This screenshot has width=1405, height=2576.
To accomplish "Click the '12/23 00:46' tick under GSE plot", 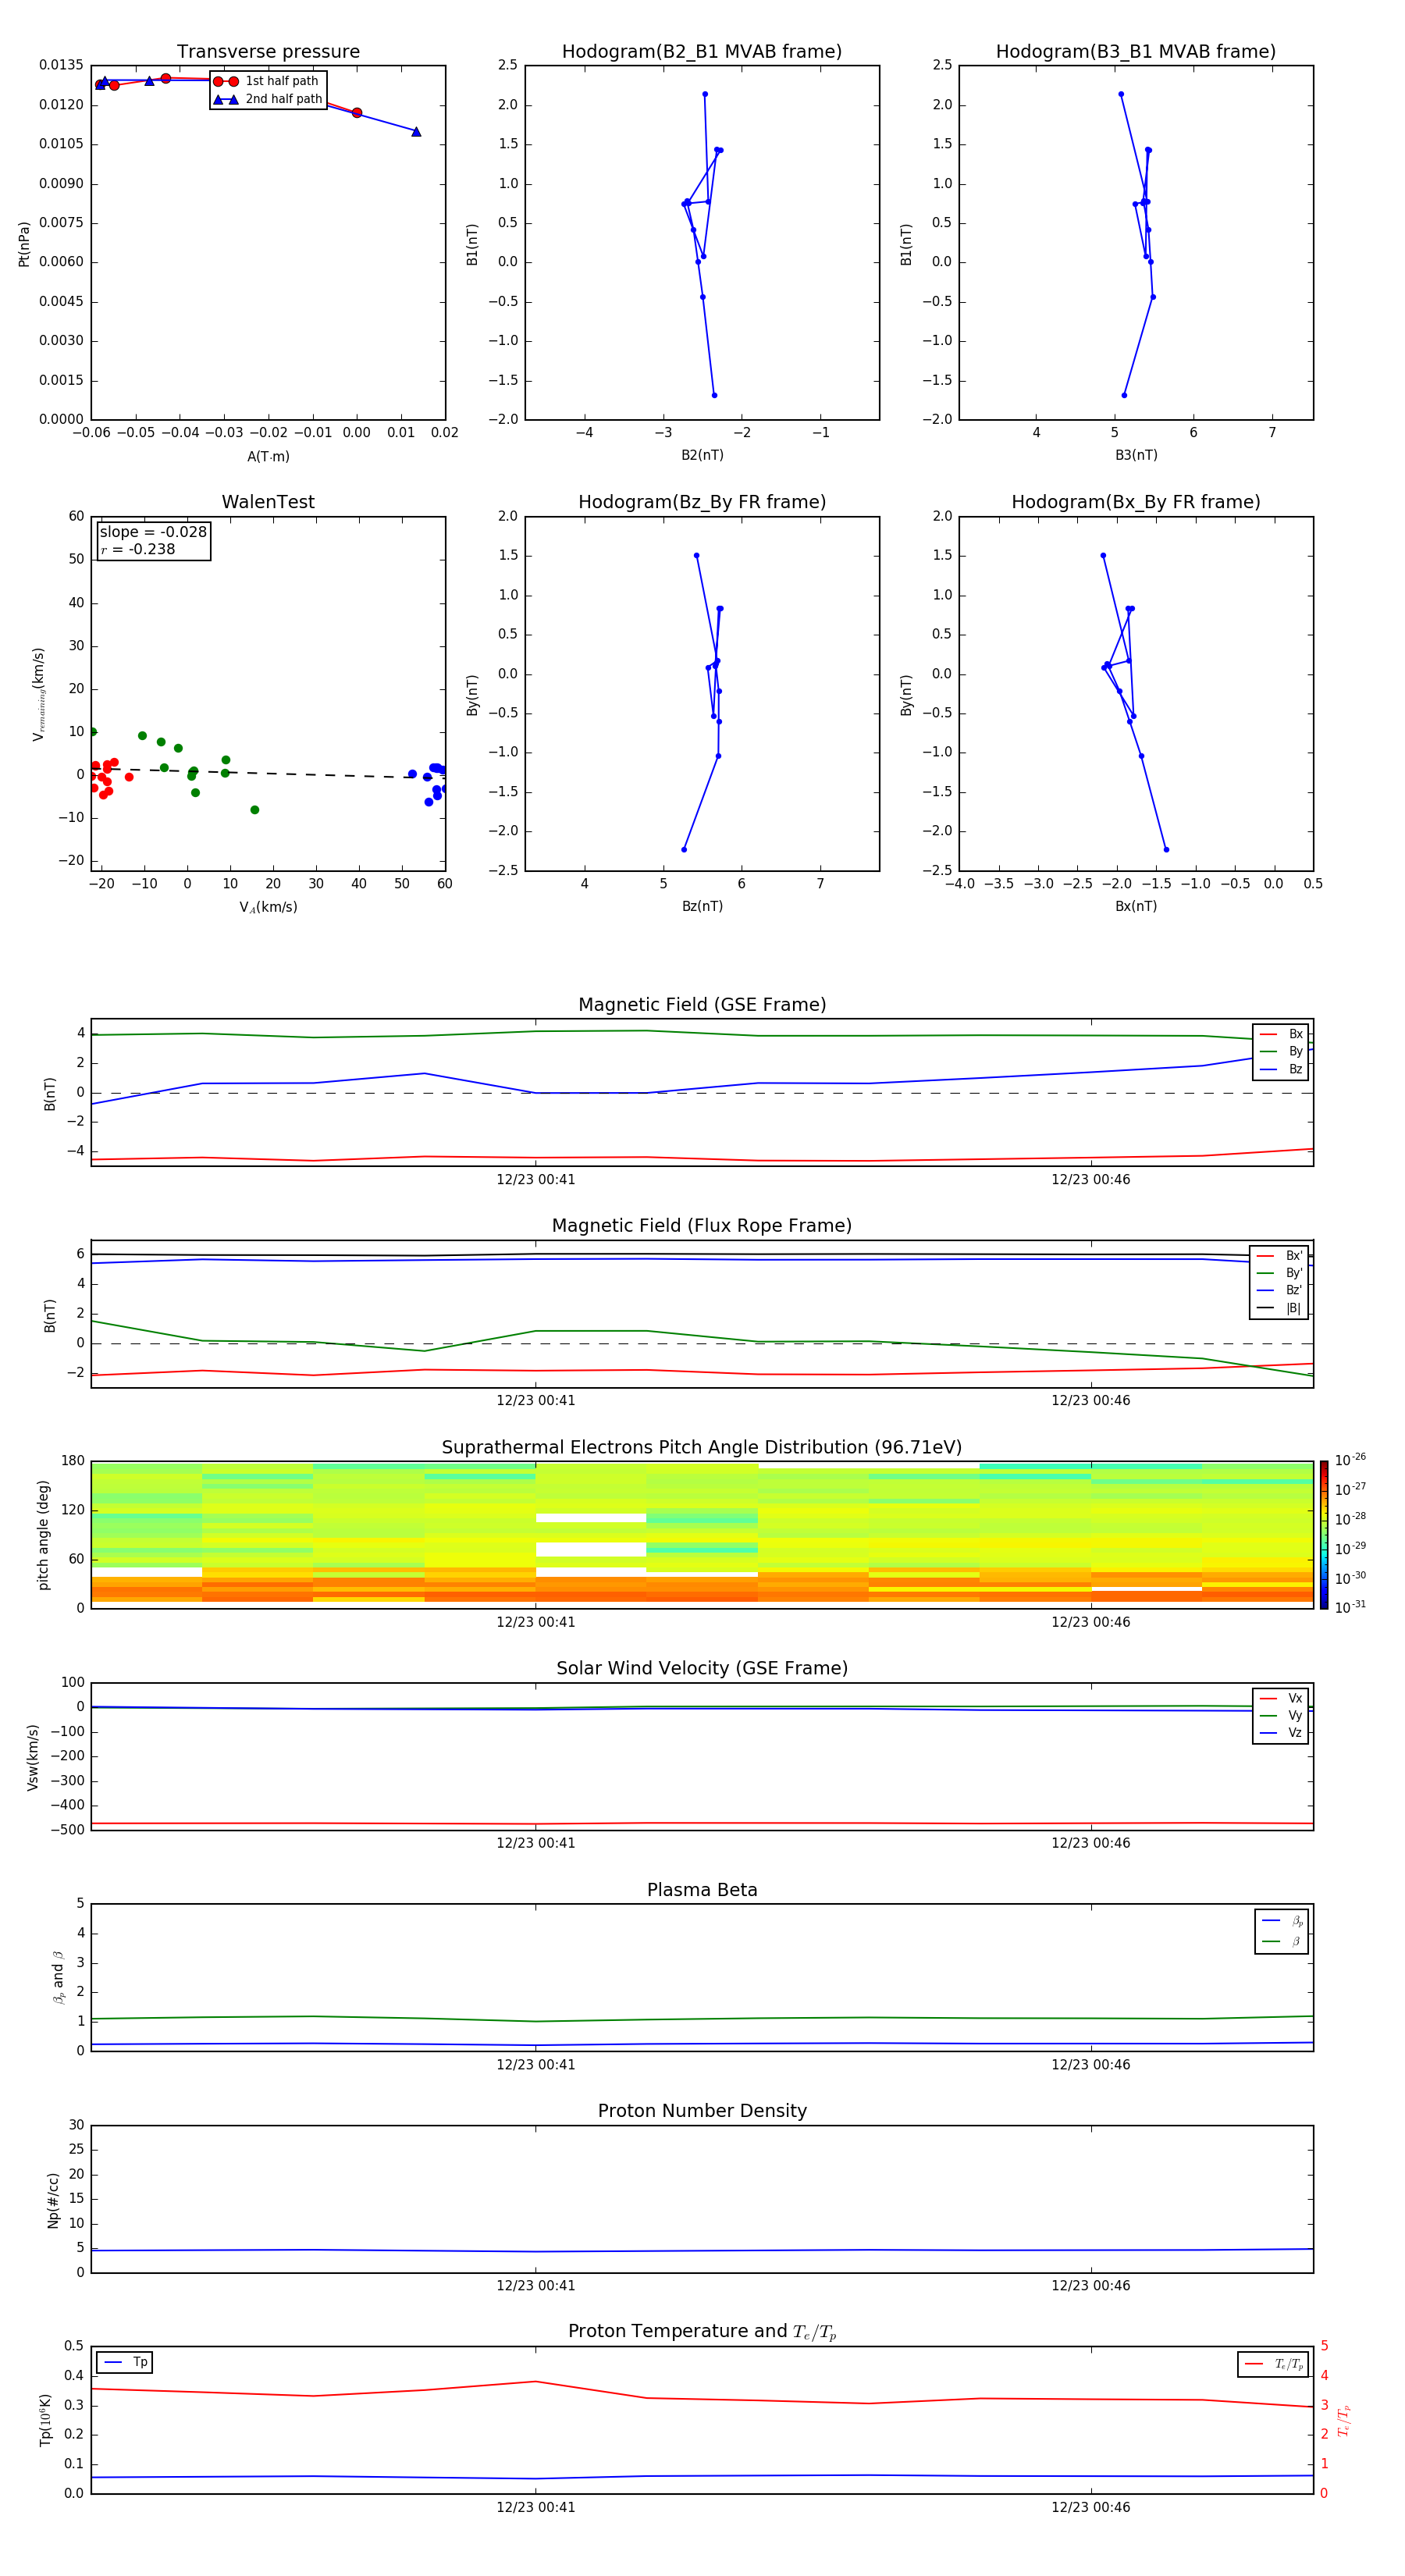I will point(1091,1180).
